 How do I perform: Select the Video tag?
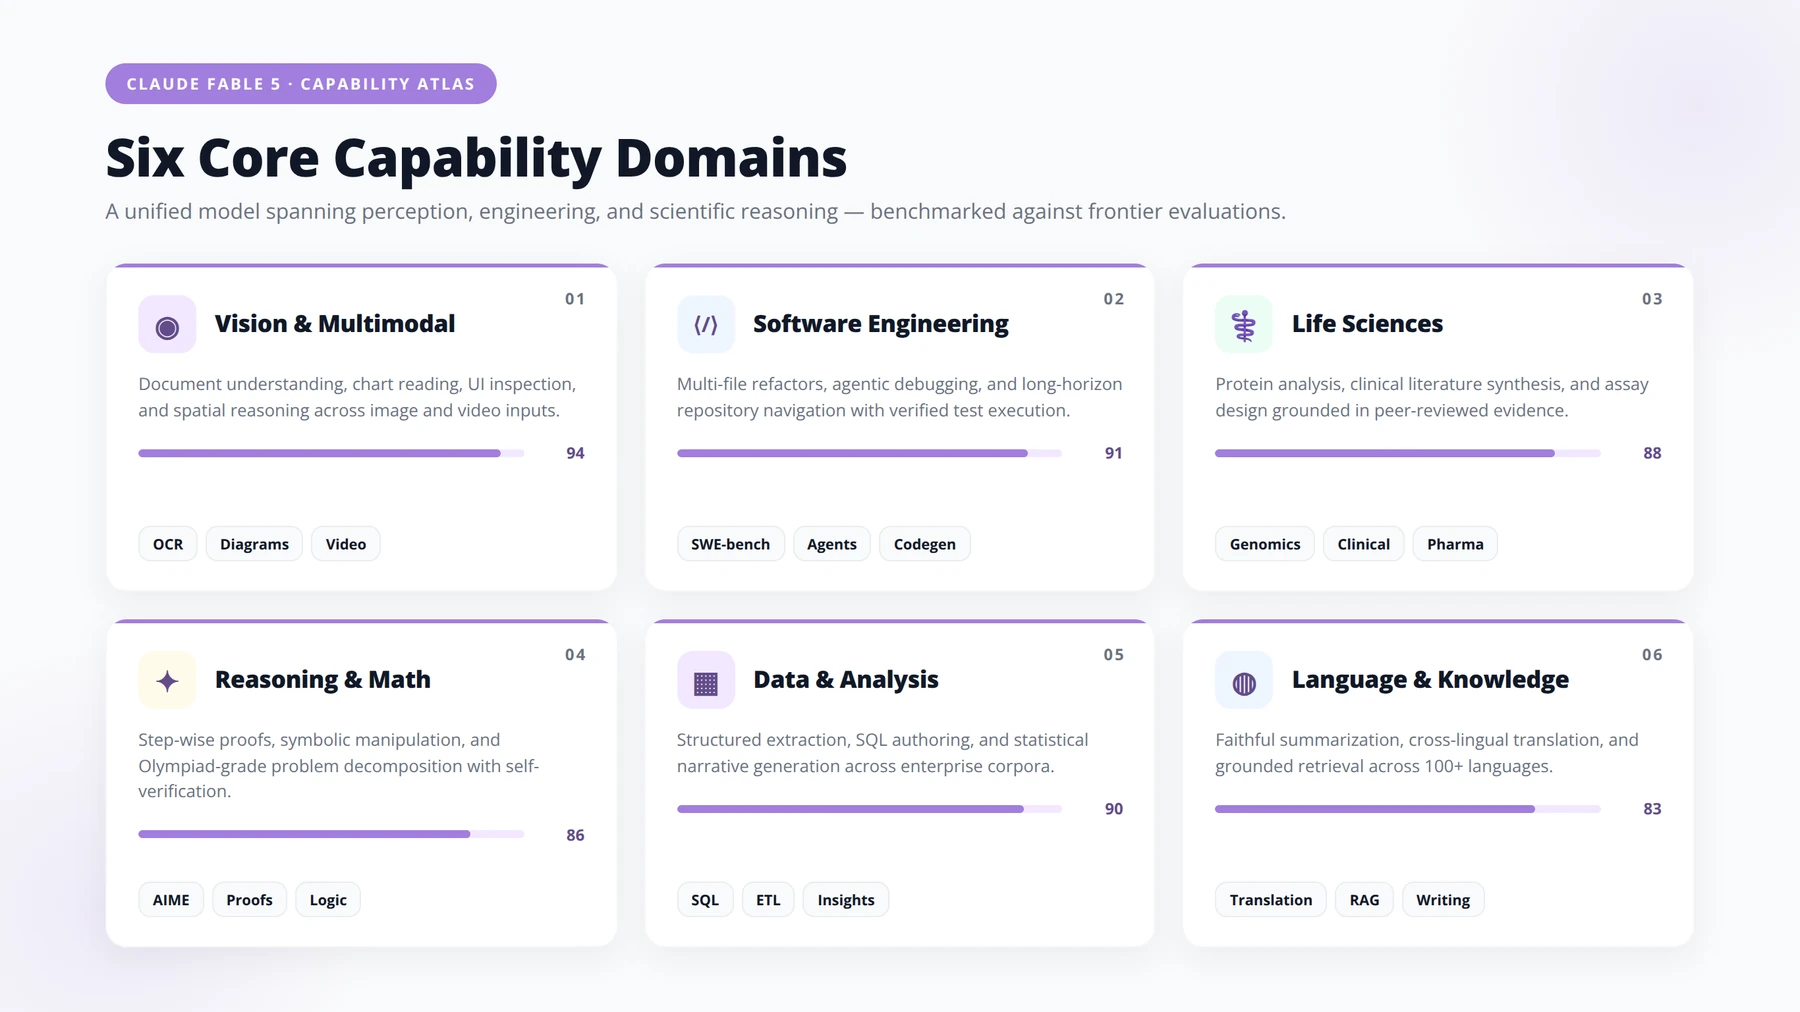tap(346, 544)
